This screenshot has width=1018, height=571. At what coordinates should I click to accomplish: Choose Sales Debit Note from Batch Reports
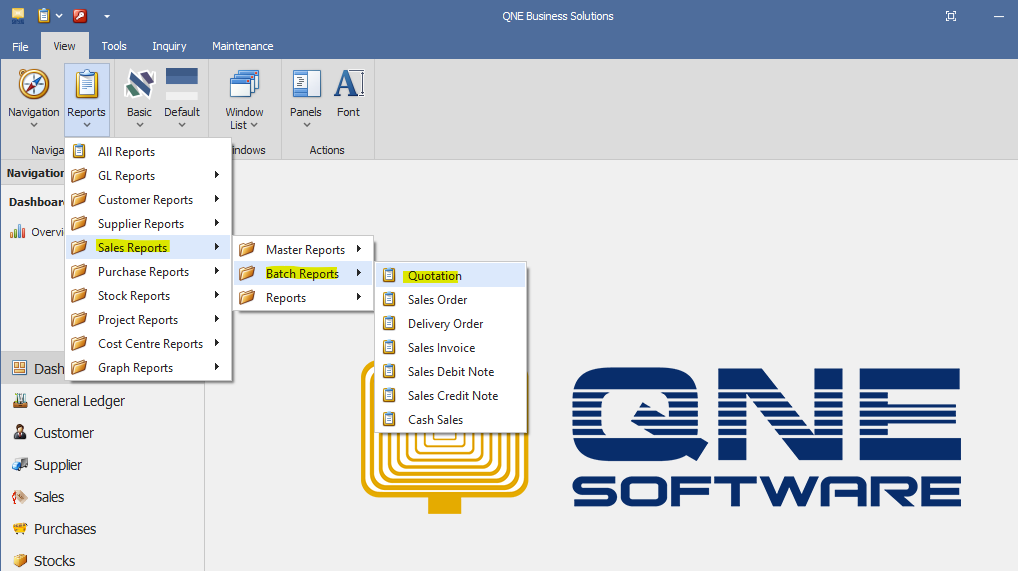[x=451, y=372]
